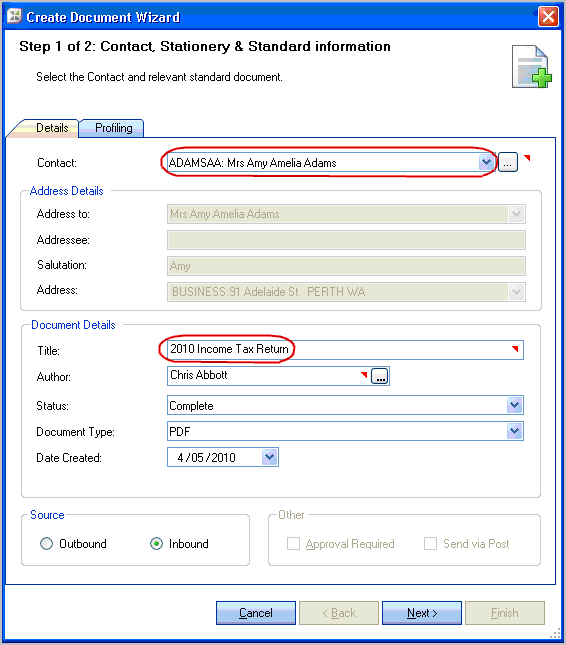Viewport: 566px width, 645px height.
Task: Expand the Contact dropdown list
Action: click(486, 162)
